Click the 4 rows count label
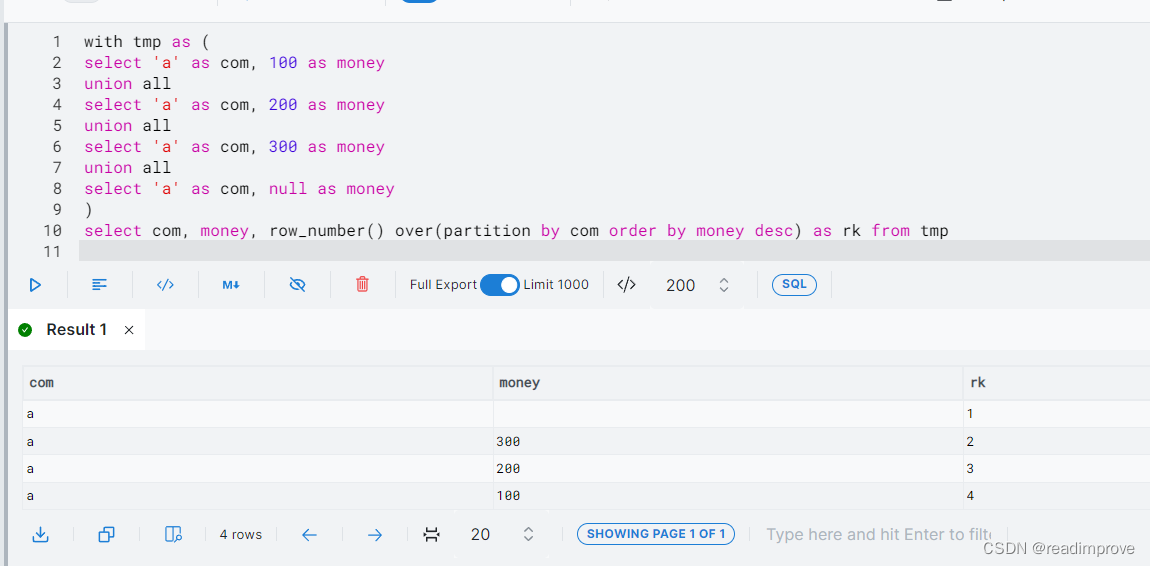The height and width of the screenshot is (566, 1150). 241,534
